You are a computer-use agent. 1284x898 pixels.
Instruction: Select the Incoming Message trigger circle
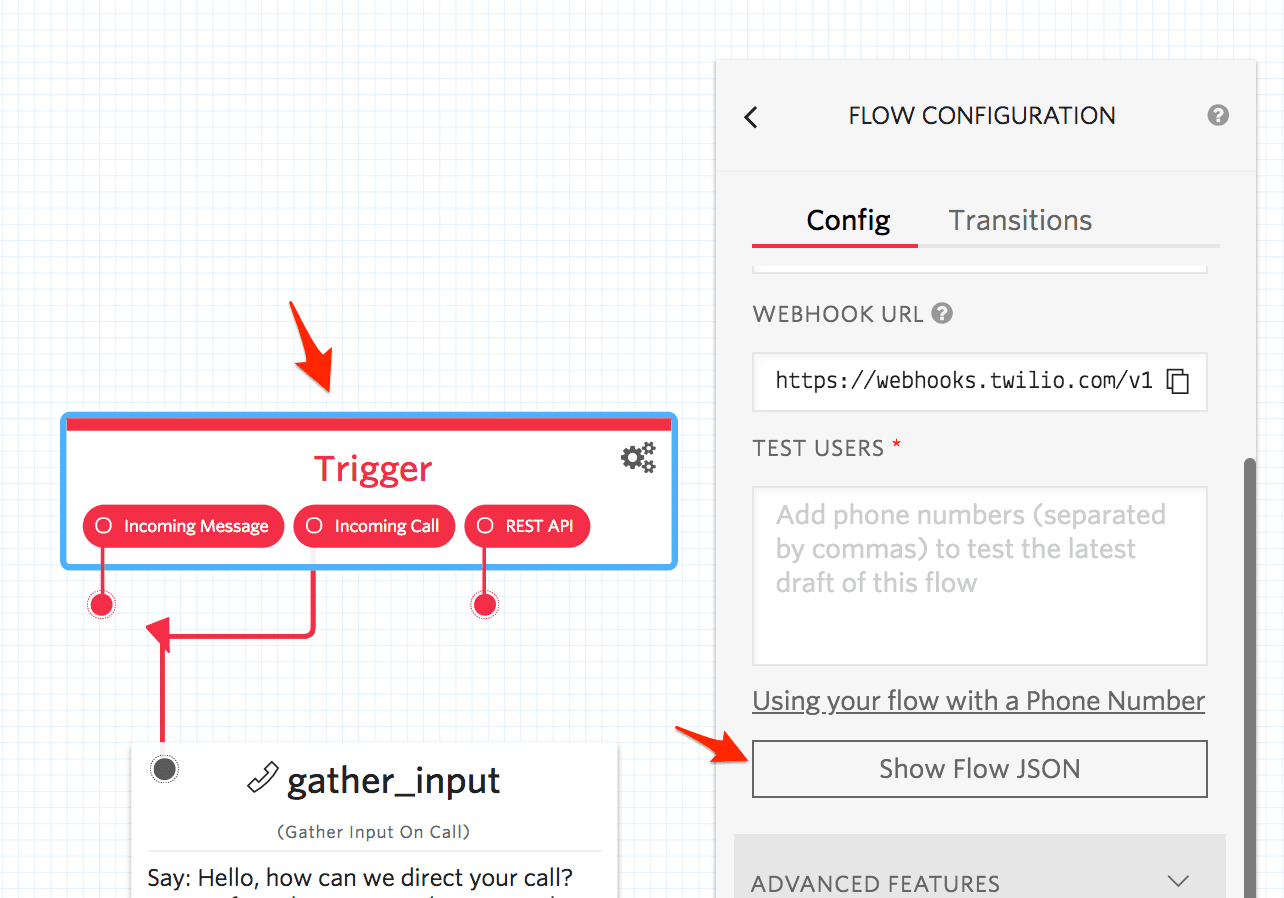(x=104, y=525)
